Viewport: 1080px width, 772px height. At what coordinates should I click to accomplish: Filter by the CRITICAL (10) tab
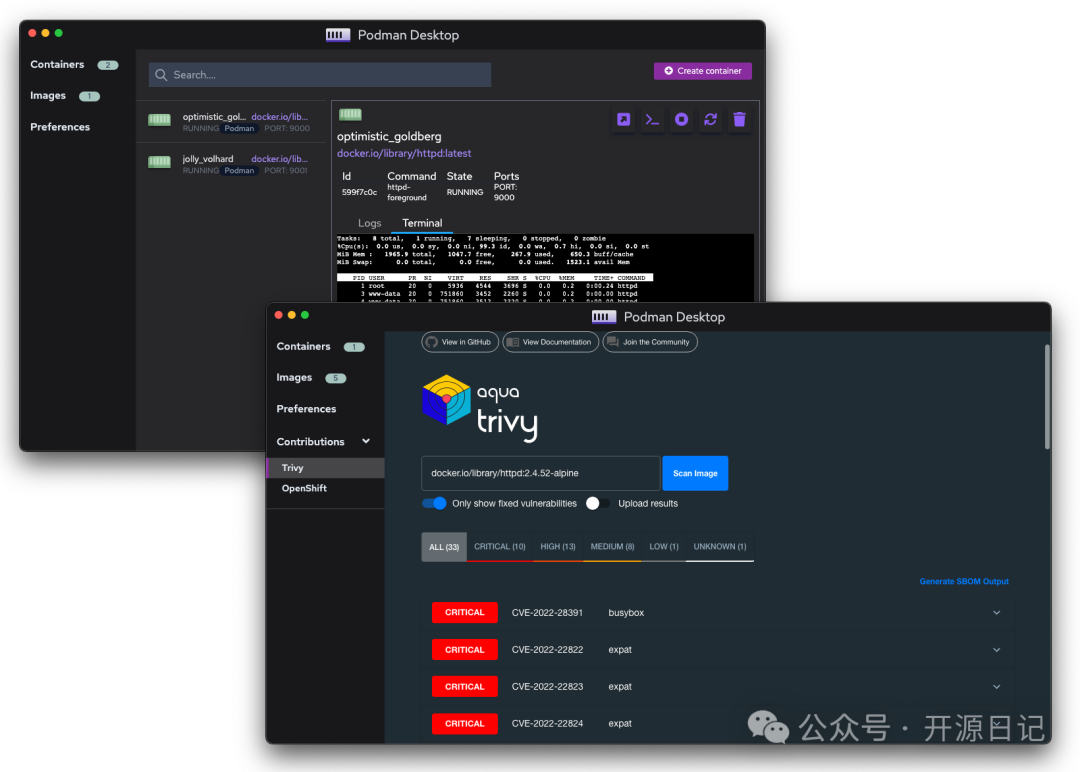[499, 547]
